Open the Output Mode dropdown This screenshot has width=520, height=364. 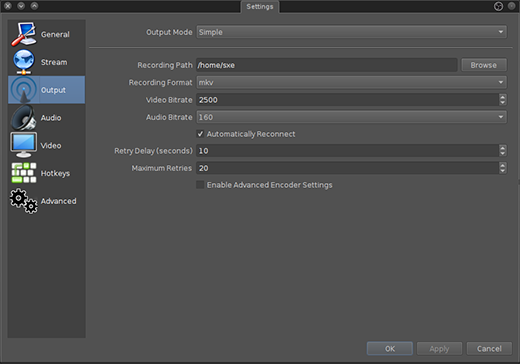click(352, 32)
